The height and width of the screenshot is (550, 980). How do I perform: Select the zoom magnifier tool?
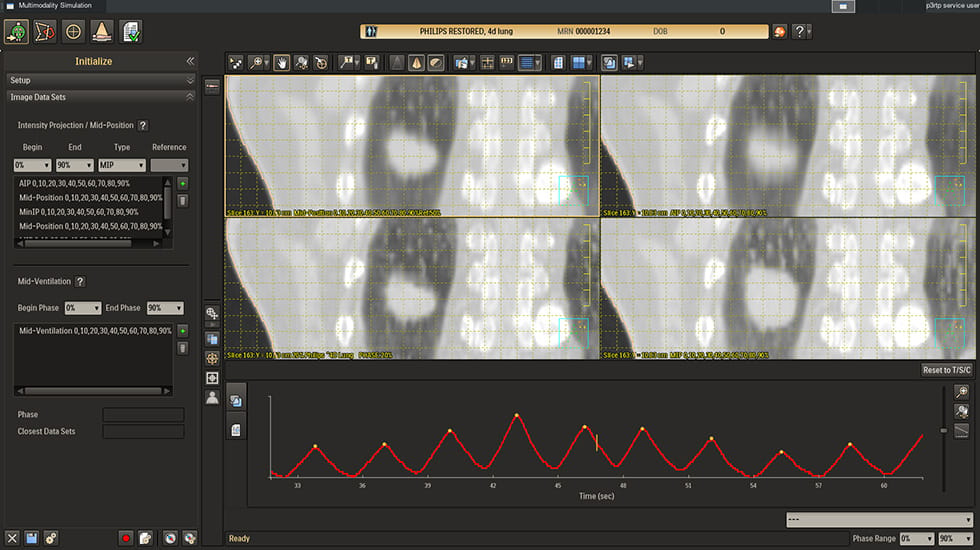(258, 62)
